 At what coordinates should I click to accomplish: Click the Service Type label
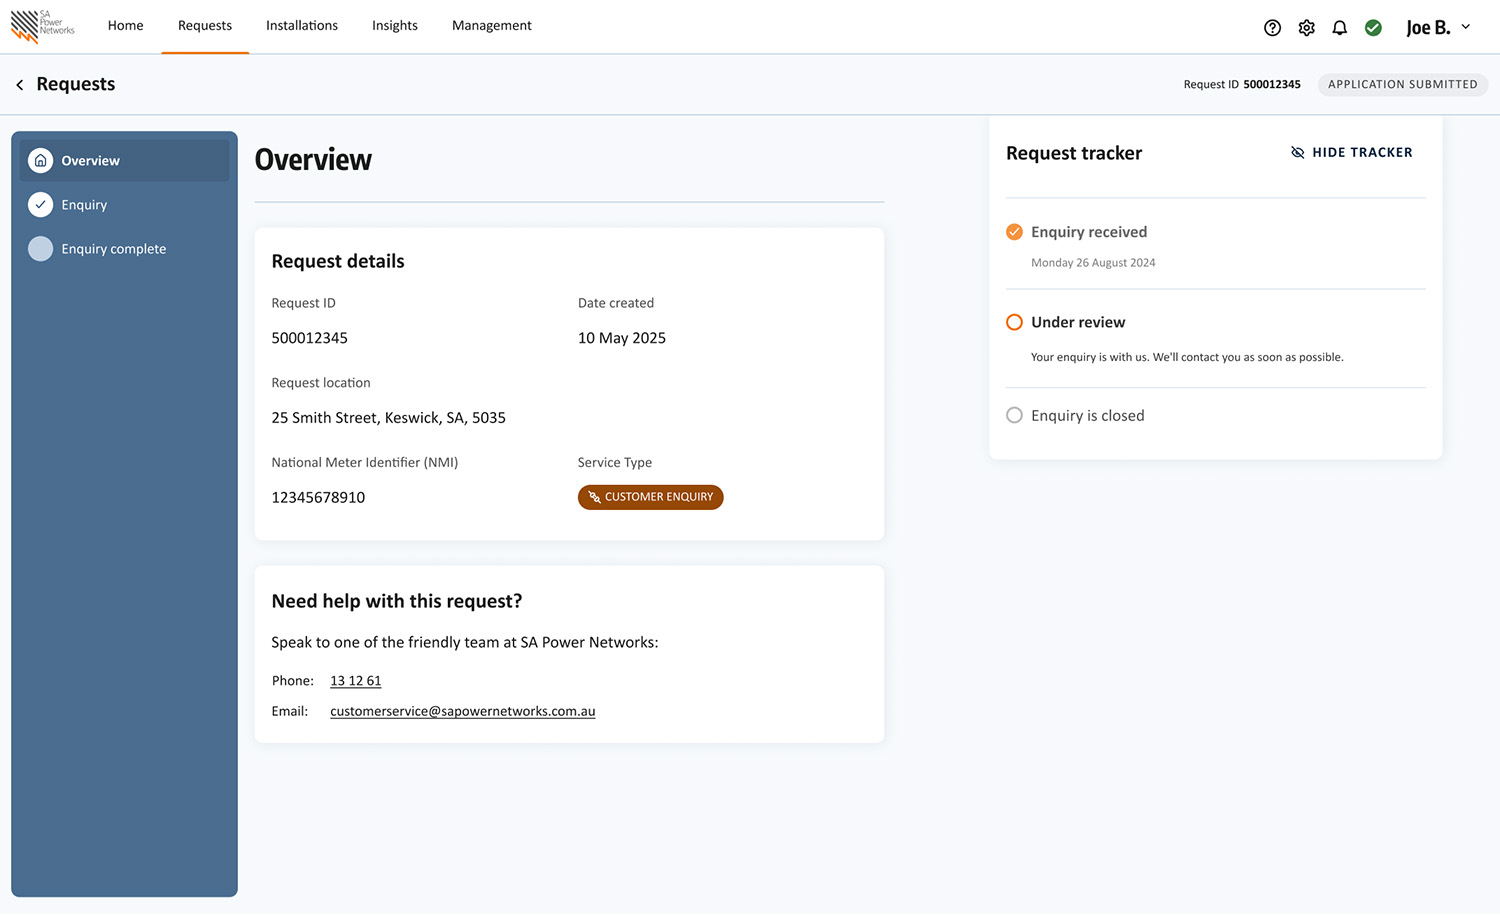click(615, 463)
